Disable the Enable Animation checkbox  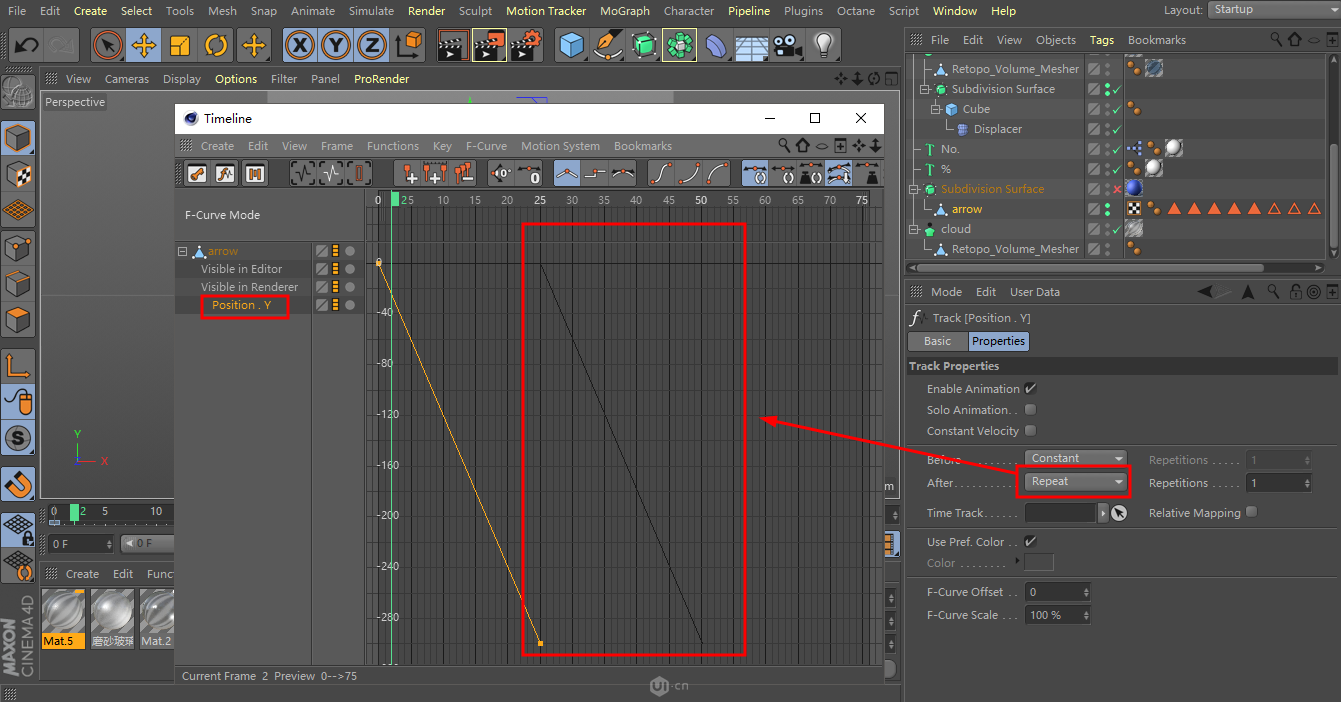pyautogui.click(x=1030, y=389)
